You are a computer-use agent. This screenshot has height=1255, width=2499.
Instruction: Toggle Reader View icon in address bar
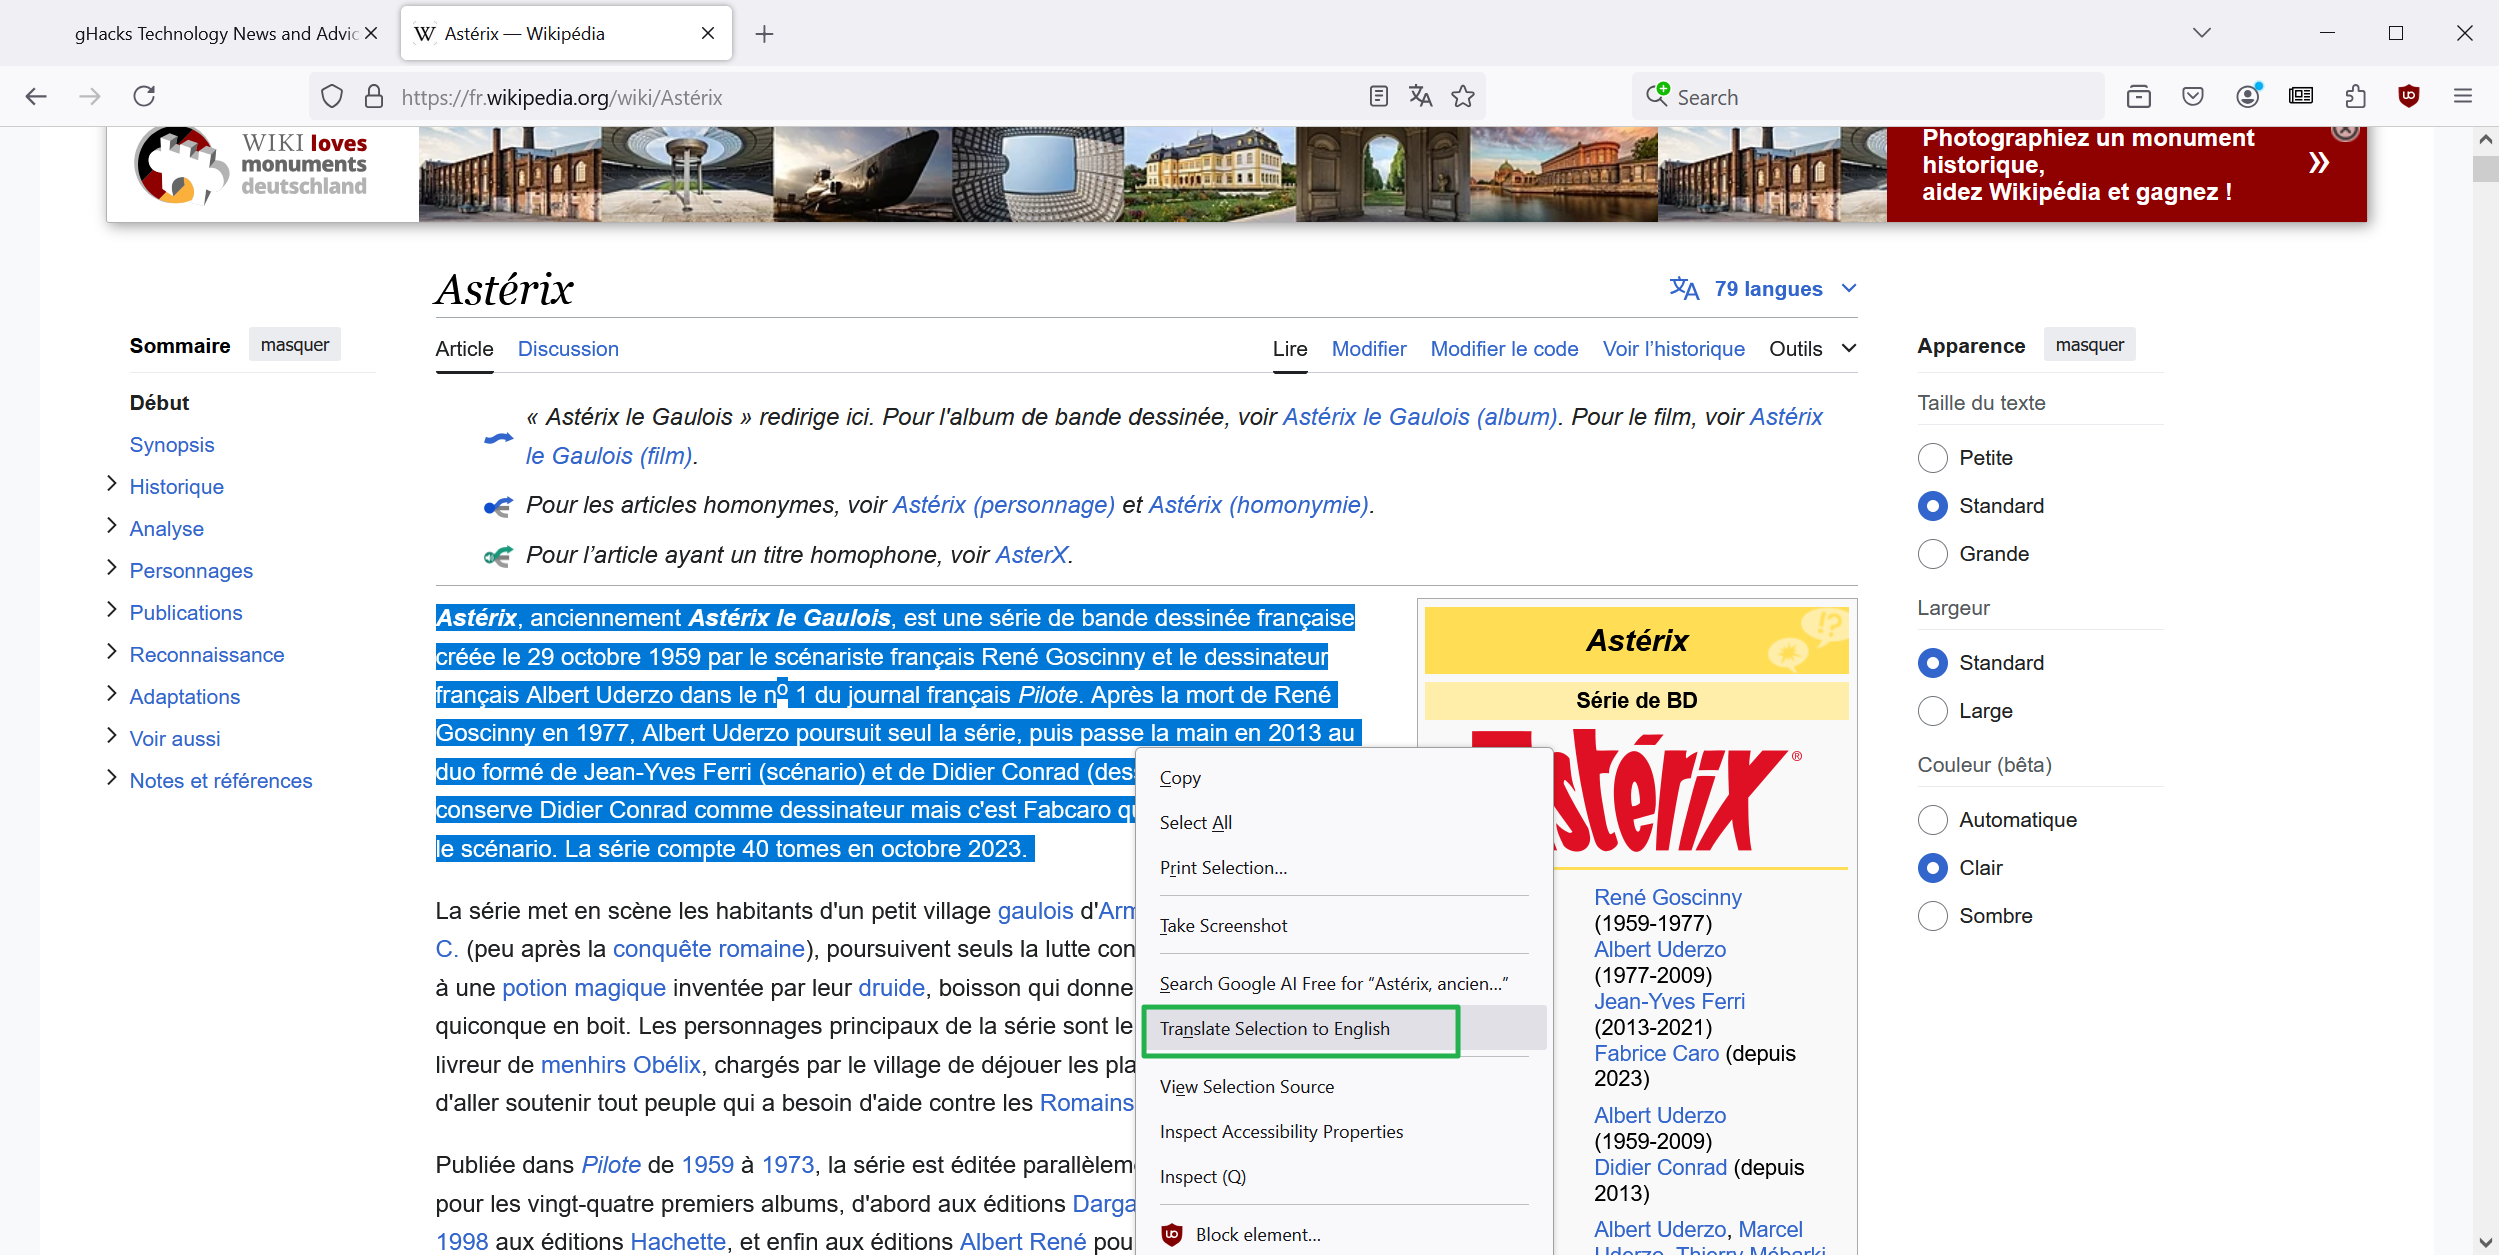pos(1379,96)
